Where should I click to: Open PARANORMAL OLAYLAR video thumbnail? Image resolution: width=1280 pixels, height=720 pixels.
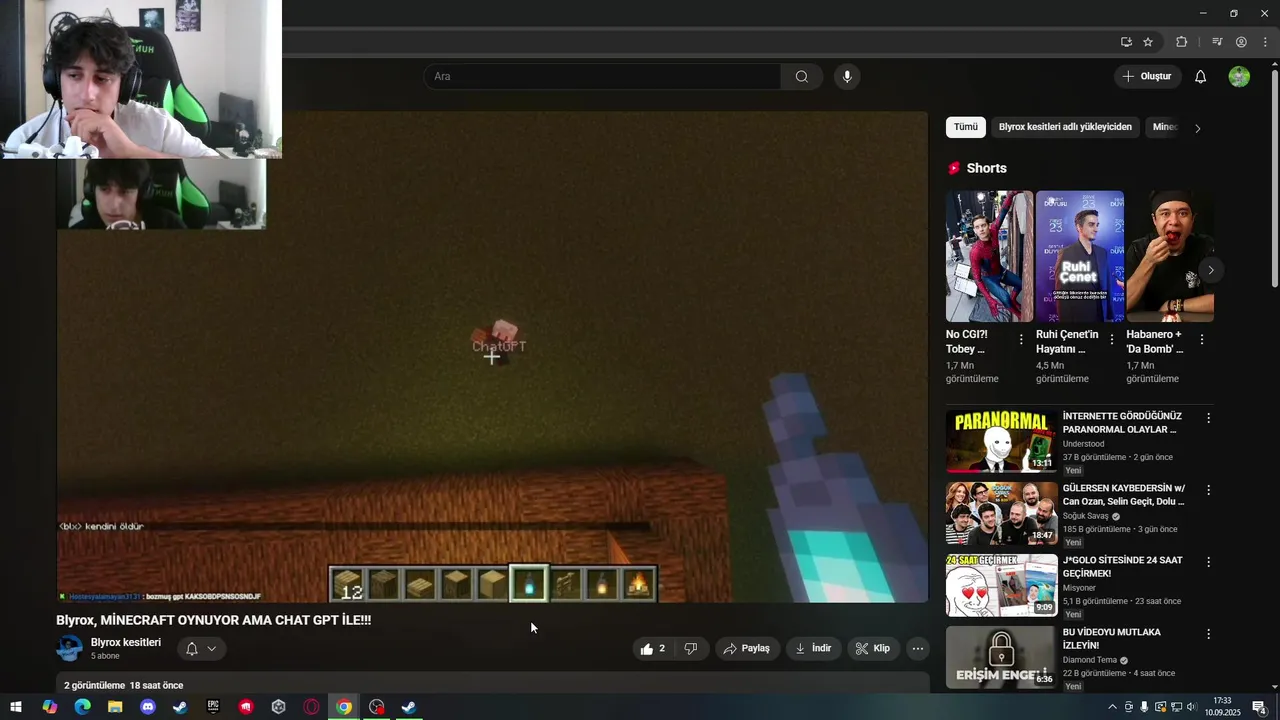tap(1001, 441)
